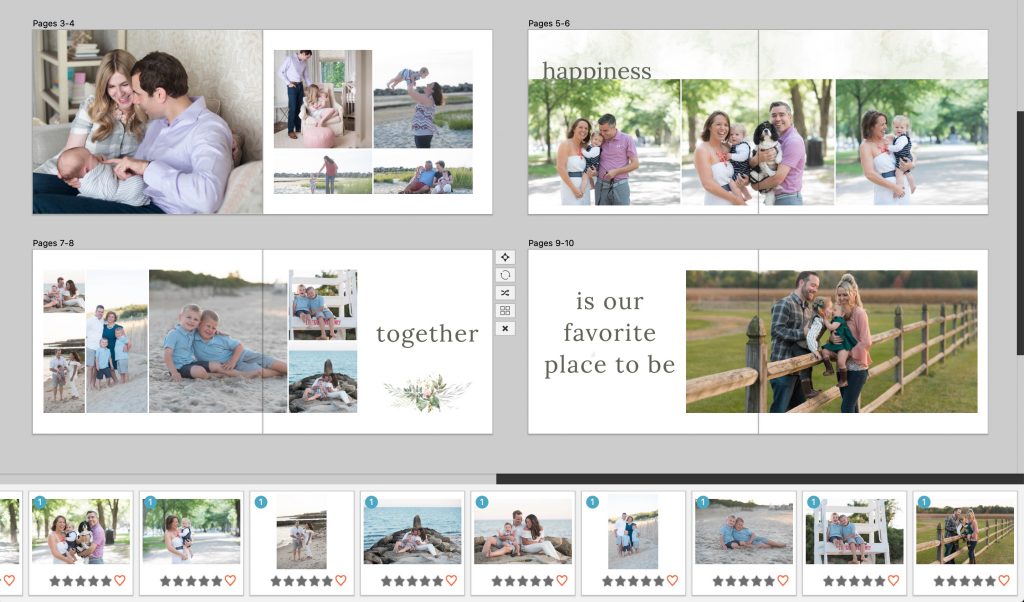Set third star on couple-sitting-on-rocks filmstrip photo
1024x602 pixels.
coord(523,580)
